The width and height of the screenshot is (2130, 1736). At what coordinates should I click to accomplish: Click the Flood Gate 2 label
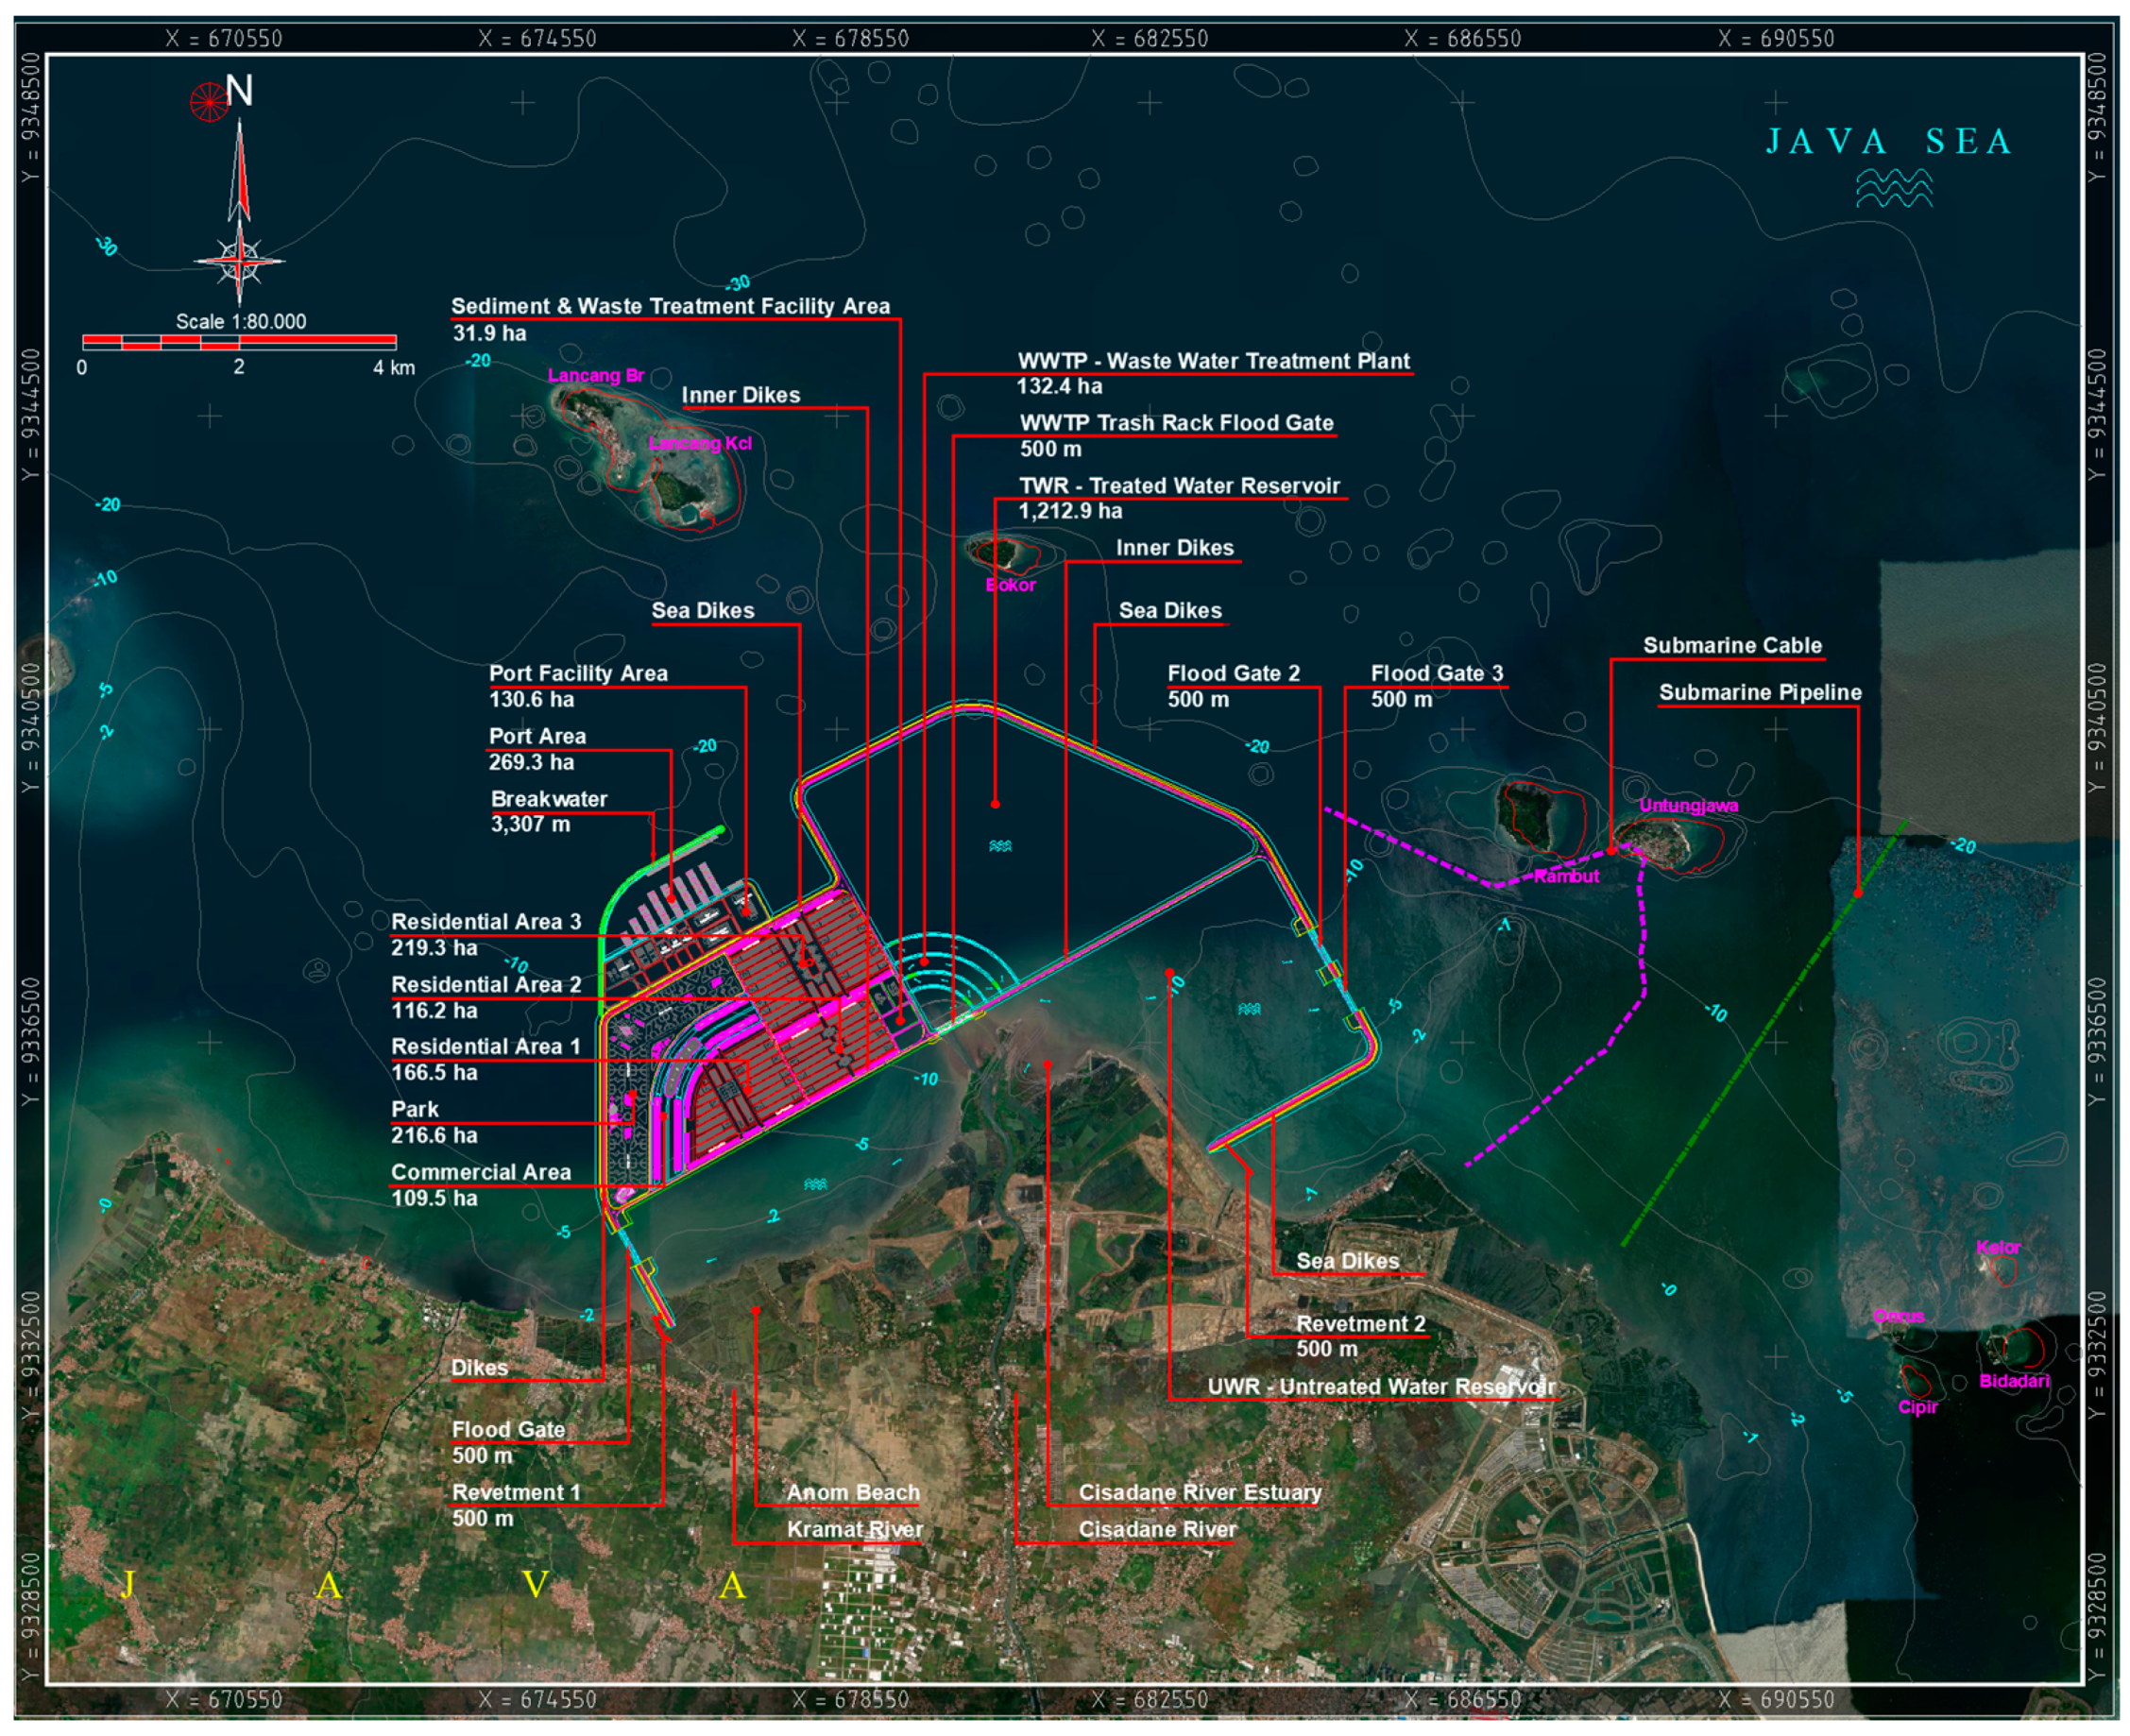1233,673
